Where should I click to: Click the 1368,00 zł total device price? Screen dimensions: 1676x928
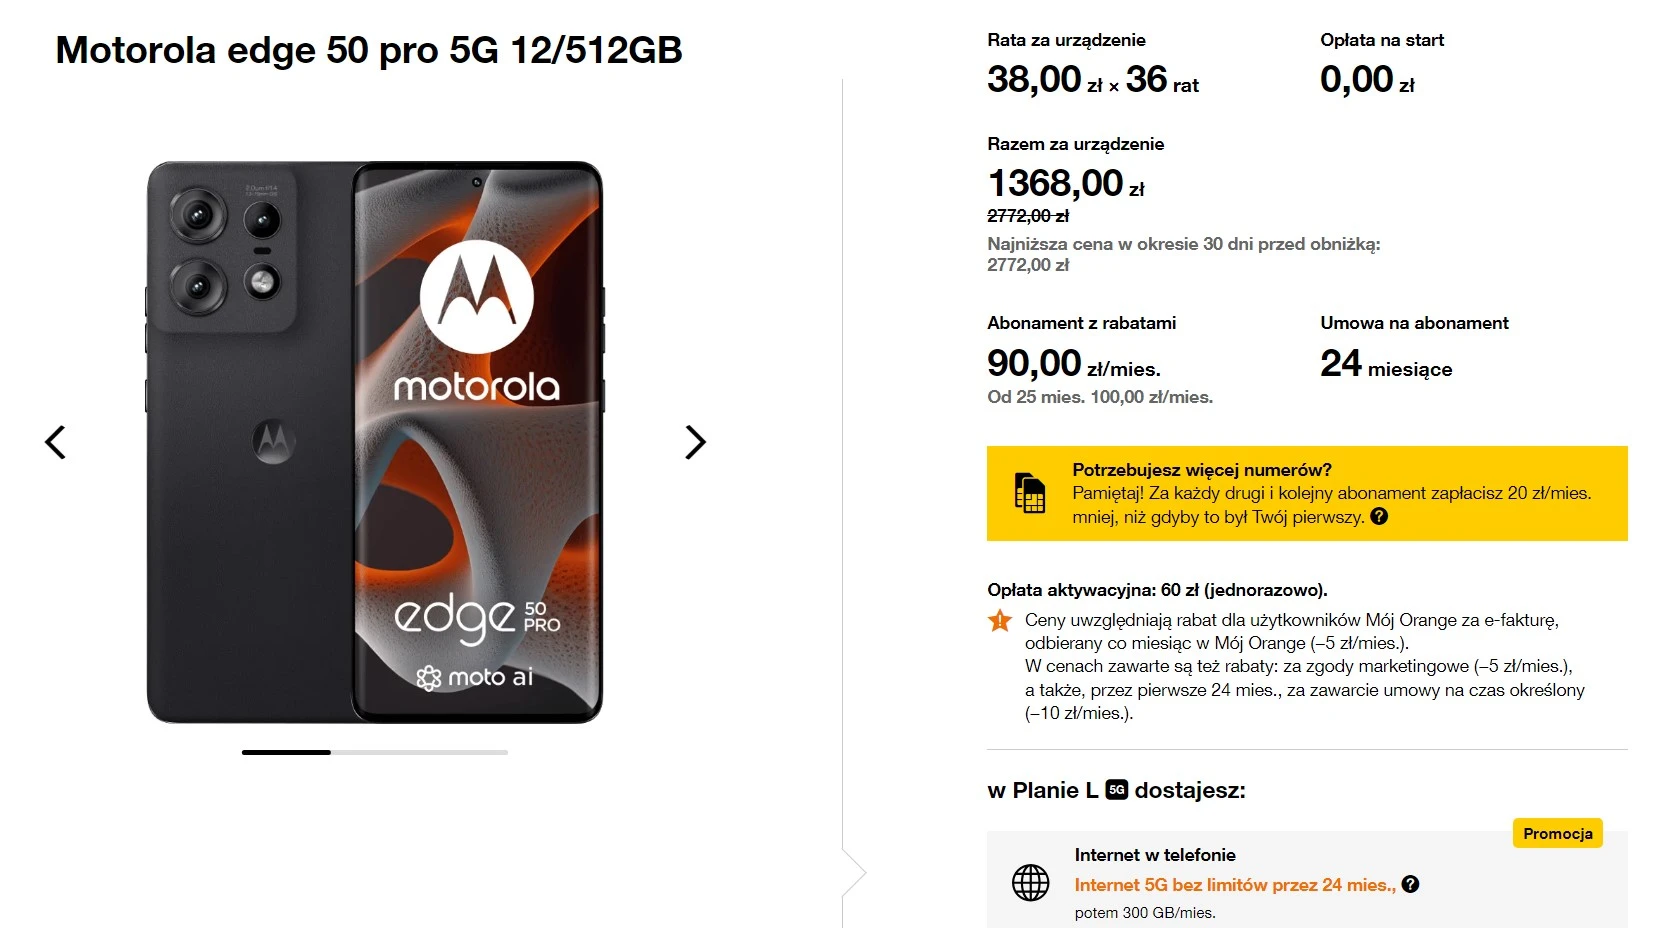point(1066,183)
